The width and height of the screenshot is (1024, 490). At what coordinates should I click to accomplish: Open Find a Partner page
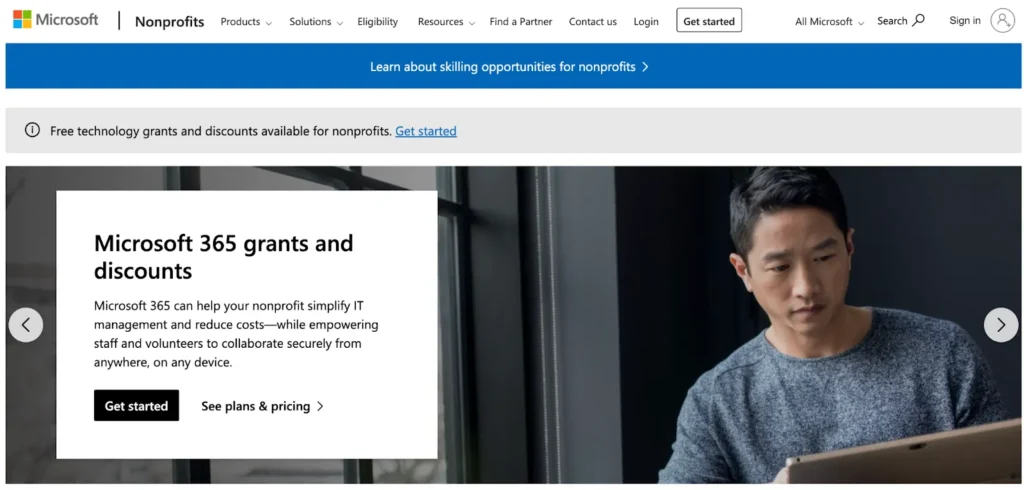click(520, 22)
